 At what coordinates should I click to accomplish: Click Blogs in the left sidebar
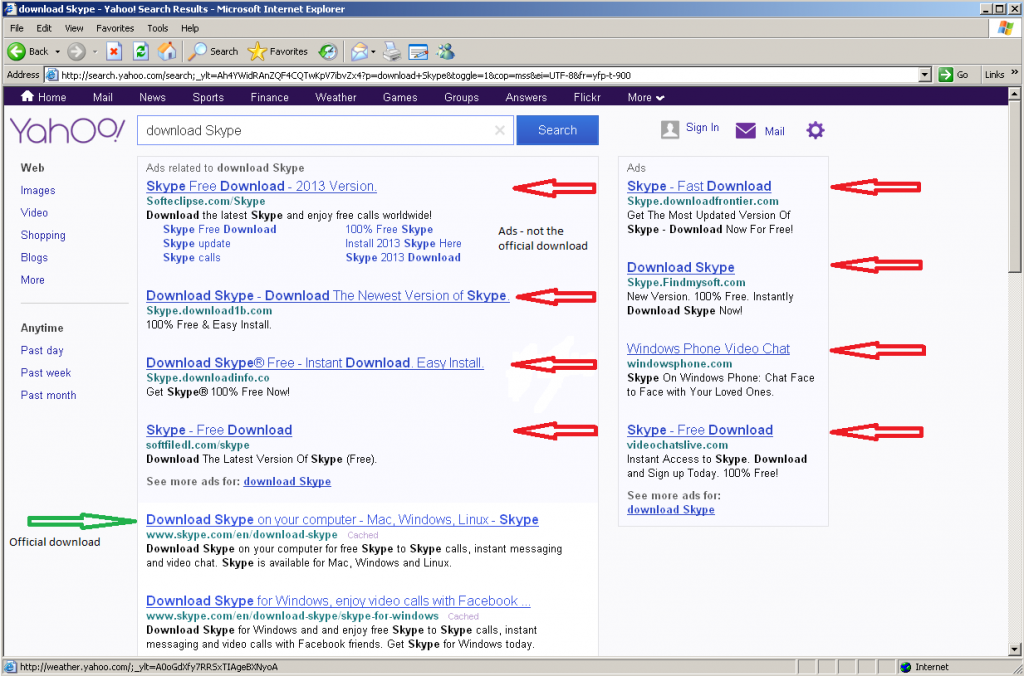tap(34, 257)
